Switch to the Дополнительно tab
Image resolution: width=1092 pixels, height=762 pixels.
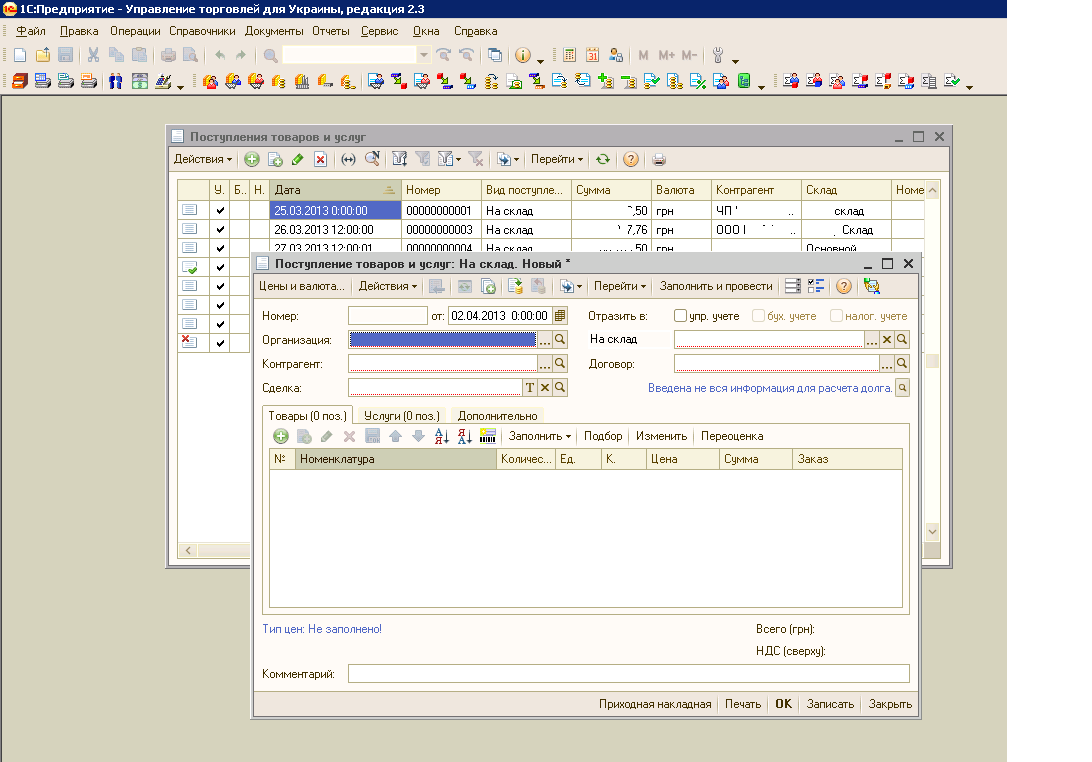[497, 416]
